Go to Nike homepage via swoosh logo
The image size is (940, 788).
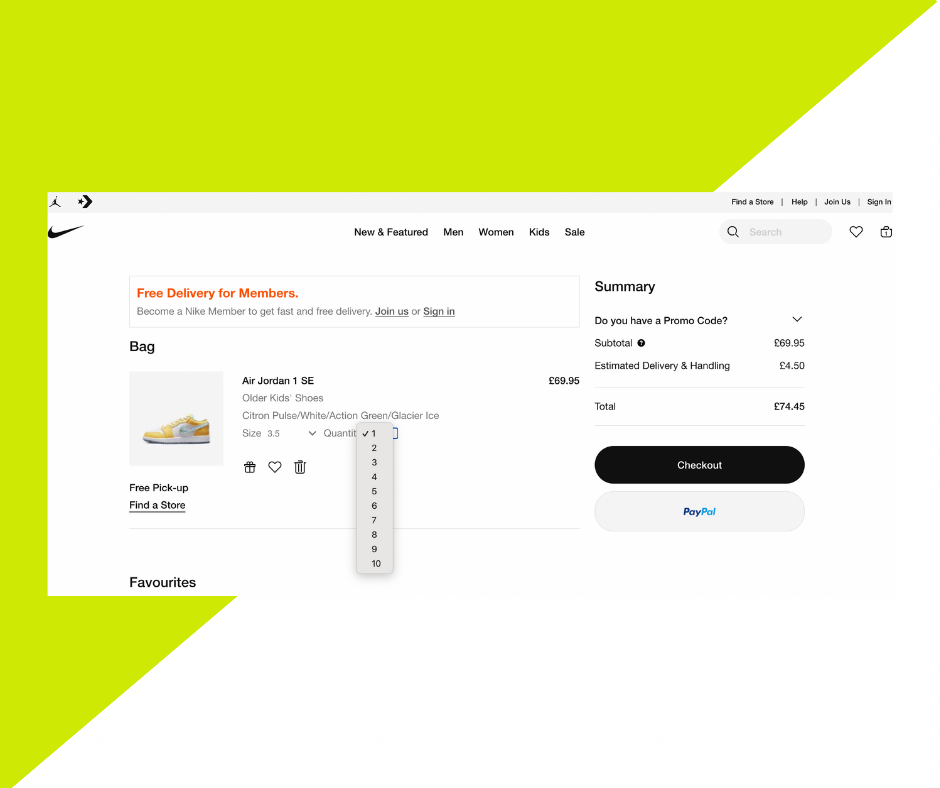pyautogui.click(x=66, y=231)
